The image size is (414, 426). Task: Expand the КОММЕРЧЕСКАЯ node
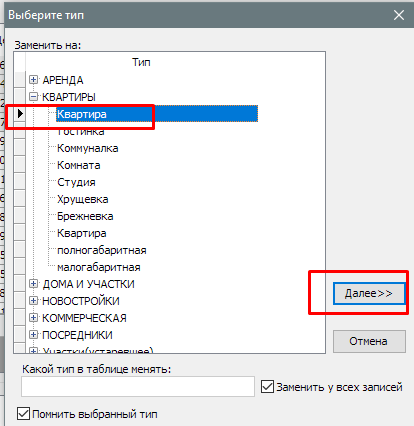click(x=33, y=318)
